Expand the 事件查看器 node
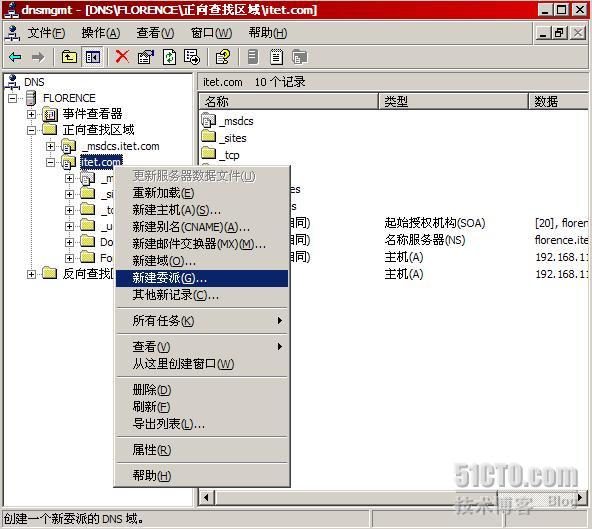592x529 pixels. pos(31,114)
